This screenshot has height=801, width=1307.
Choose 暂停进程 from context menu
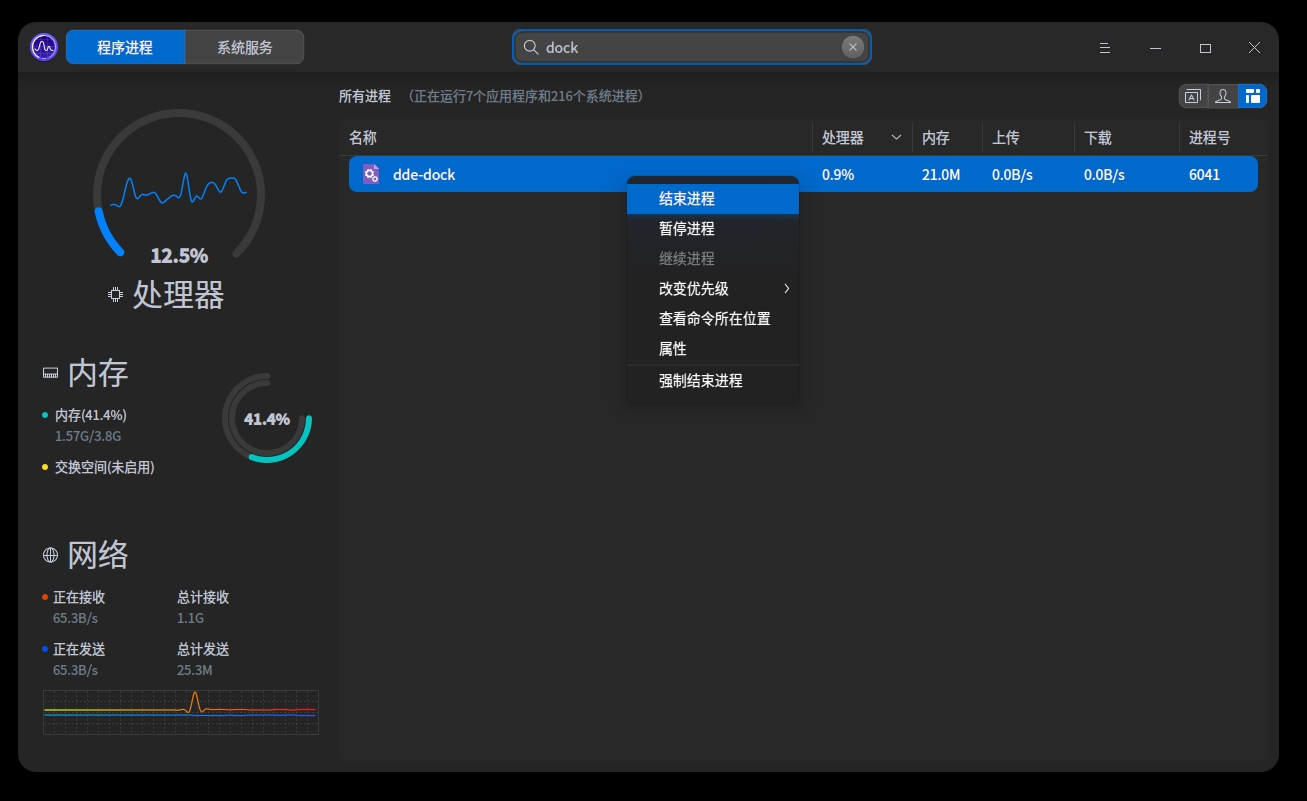[713, 229]
